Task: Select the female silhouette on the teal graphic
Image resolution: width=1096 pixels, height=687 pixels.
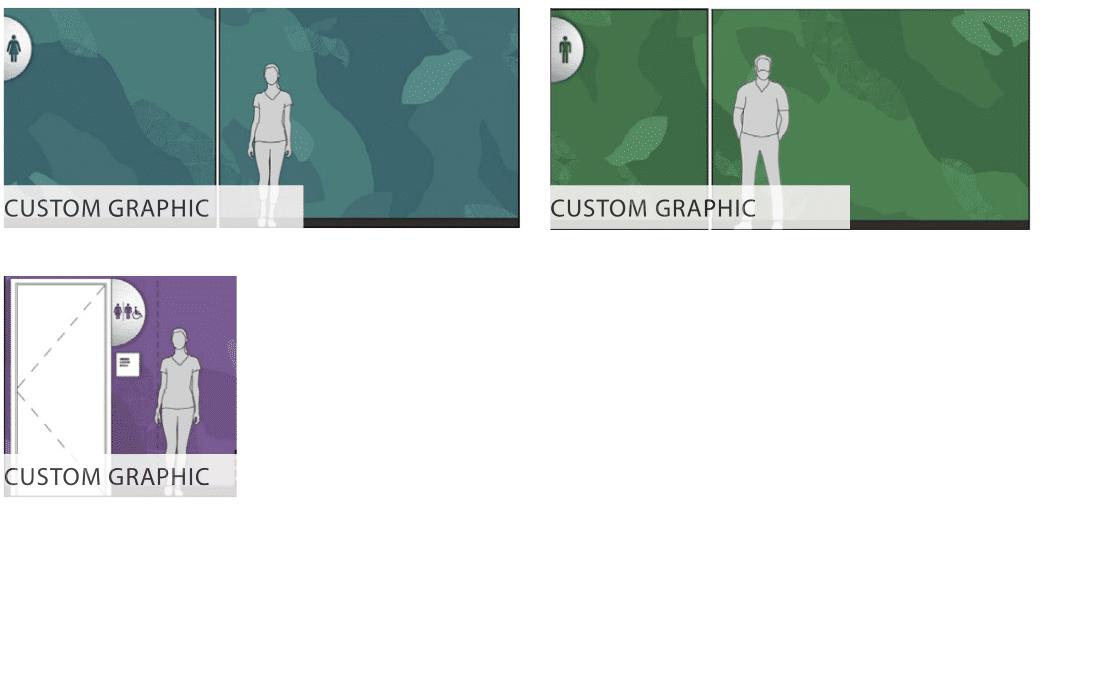Action: 271,145
